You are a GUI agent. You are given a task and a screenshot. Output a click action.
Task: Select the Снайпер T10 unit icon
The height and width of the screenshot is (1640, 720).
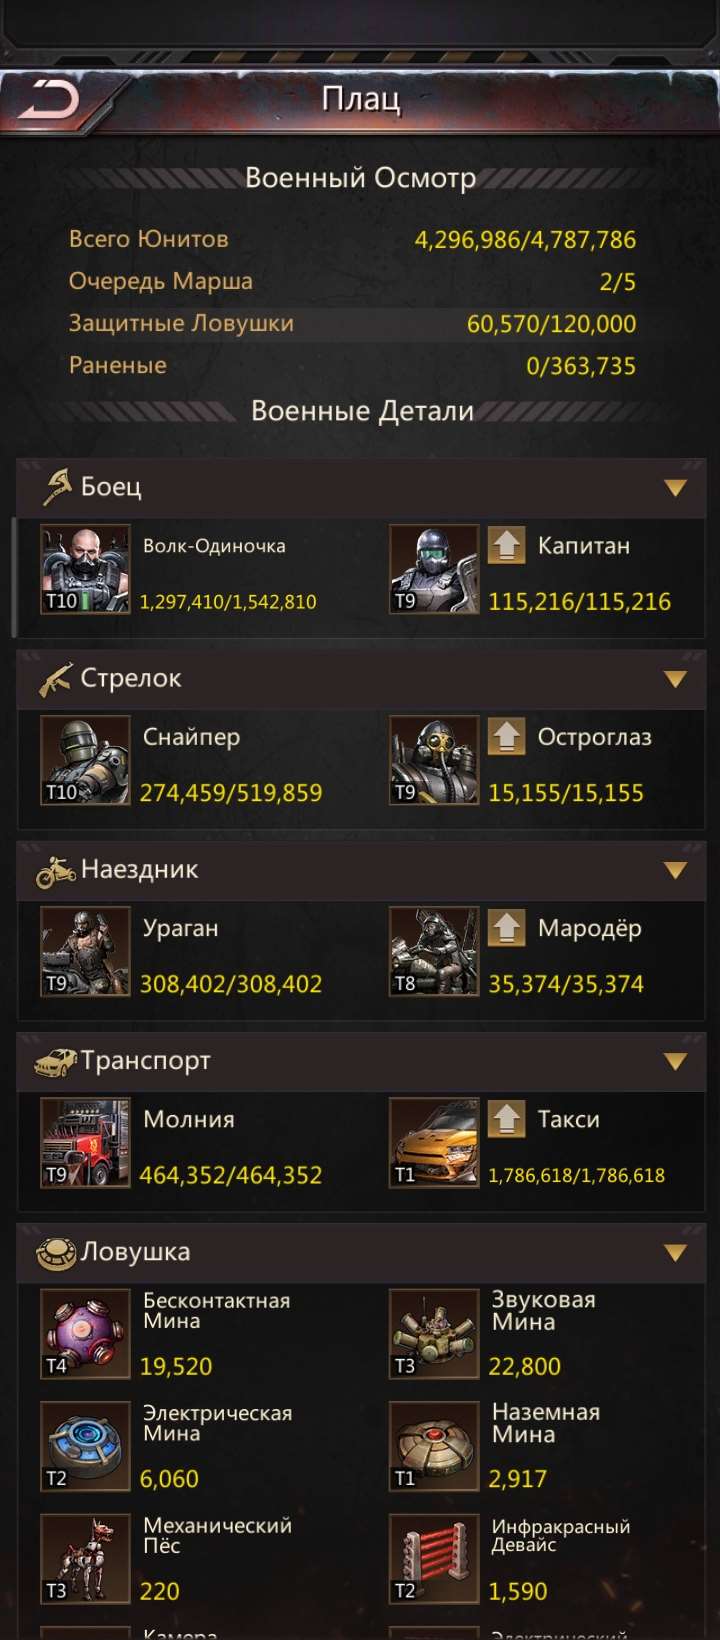point(85,760)
